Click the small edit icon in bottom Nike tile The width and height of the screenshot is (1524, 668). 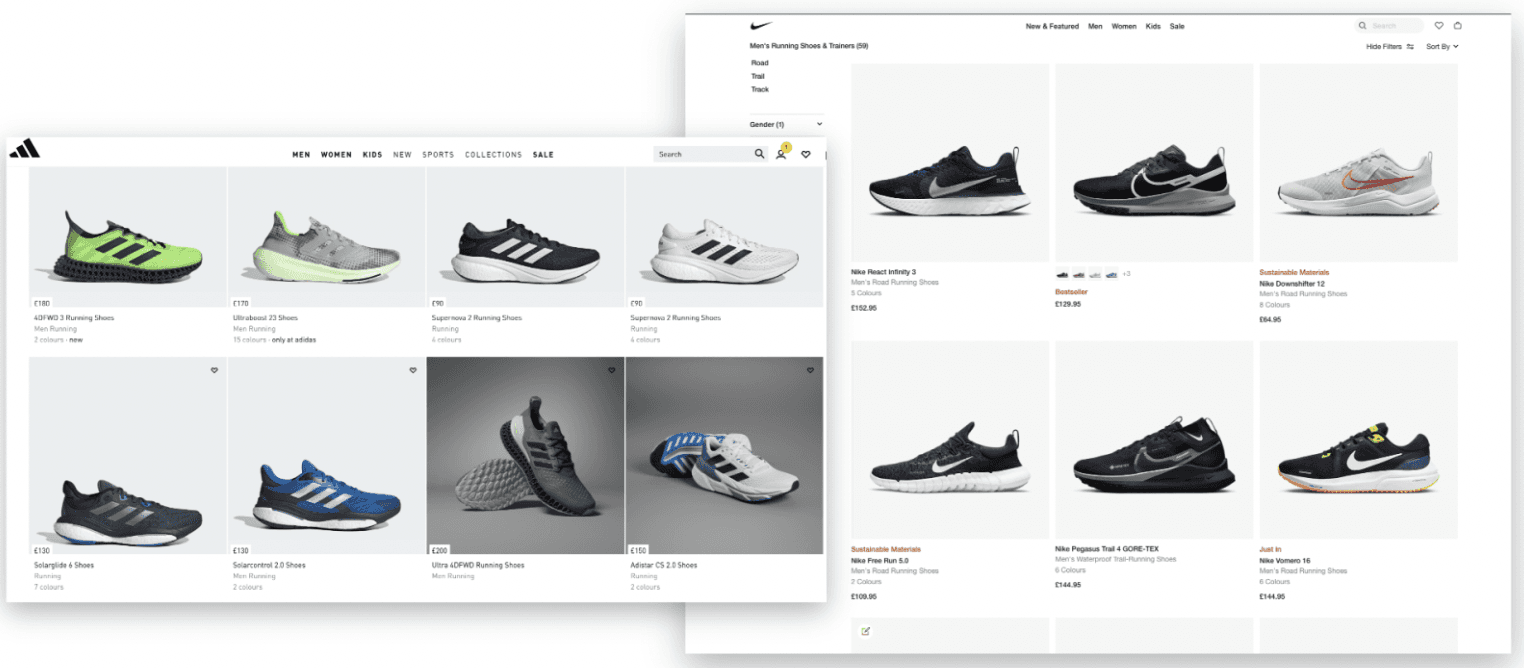click(865, 631)
